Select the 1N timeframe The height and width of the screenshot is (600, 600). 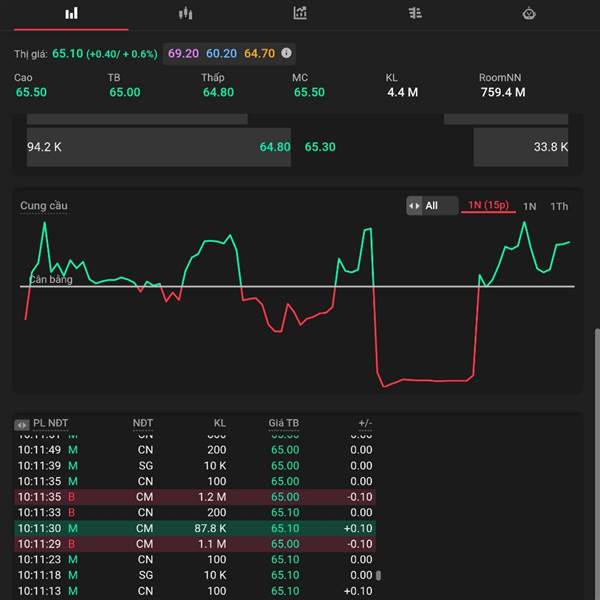(529, 207)
